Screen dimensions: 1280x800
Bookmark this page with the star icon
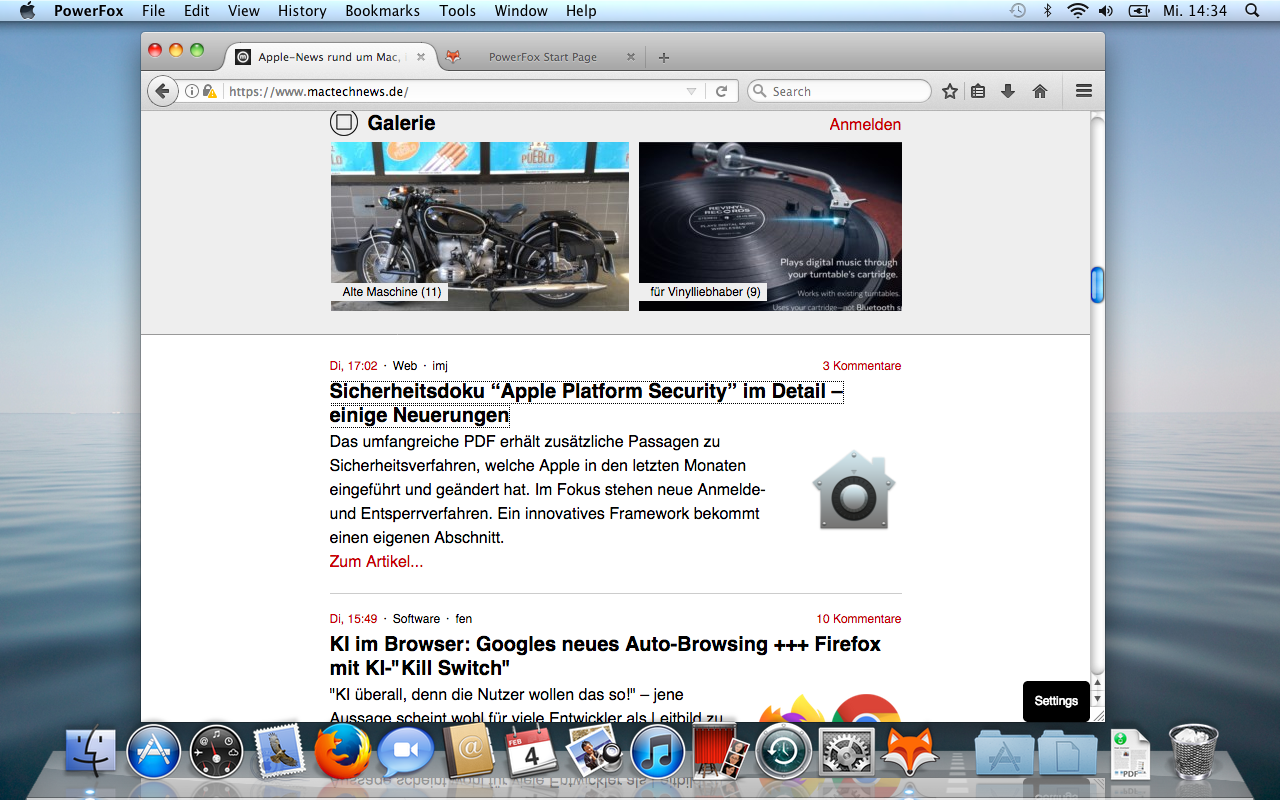tap(950, 91)
